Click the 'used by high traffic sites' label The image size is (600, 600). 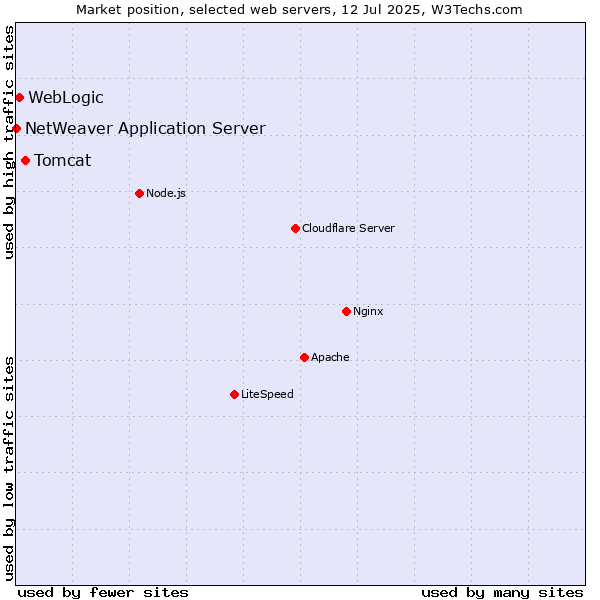[x=9, y=142]
